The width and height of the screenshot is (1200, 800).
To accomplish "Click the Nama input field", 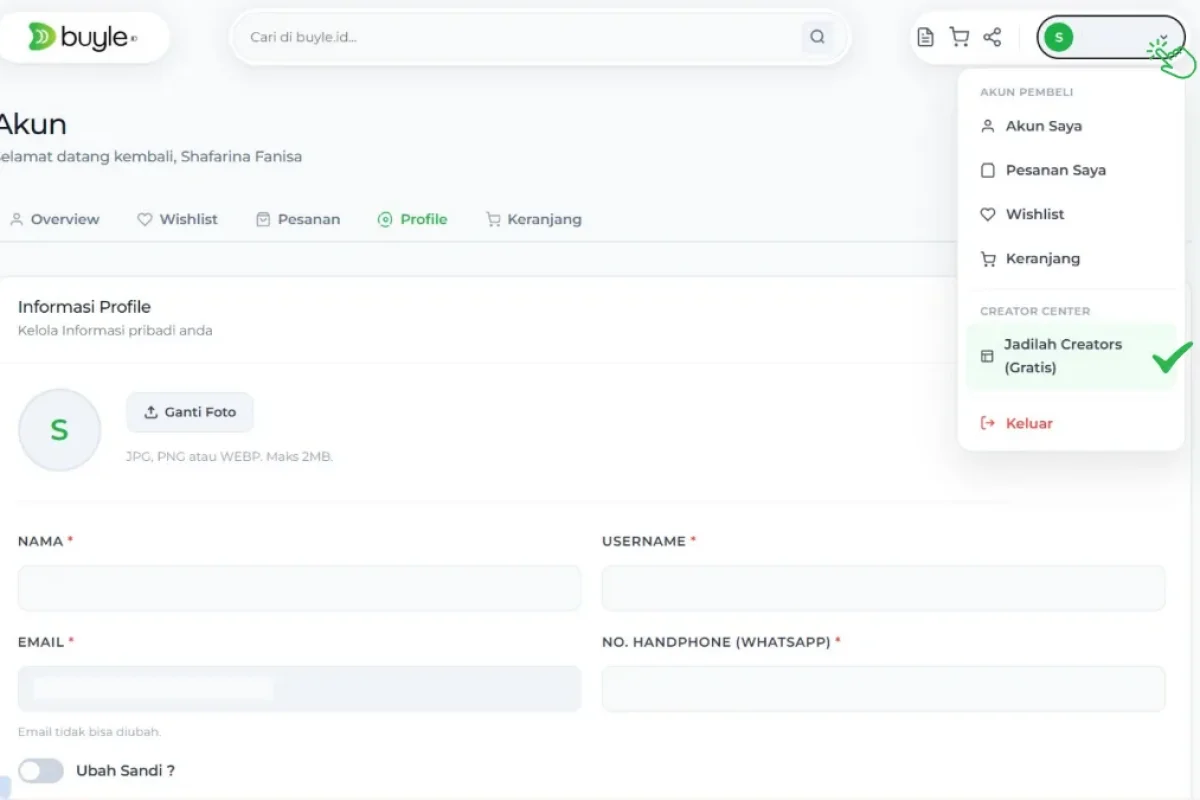I will click(299, 588).
